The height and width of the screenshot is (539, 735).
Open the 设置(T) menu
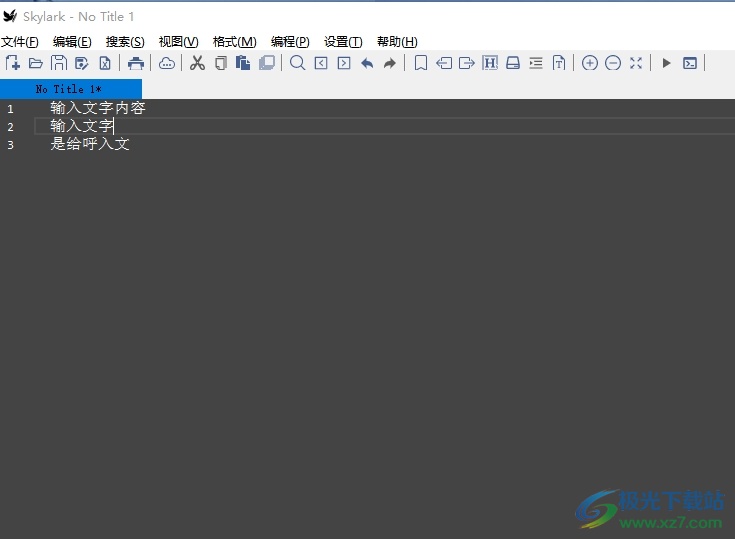pyautogui.click(x=343, y=42)
